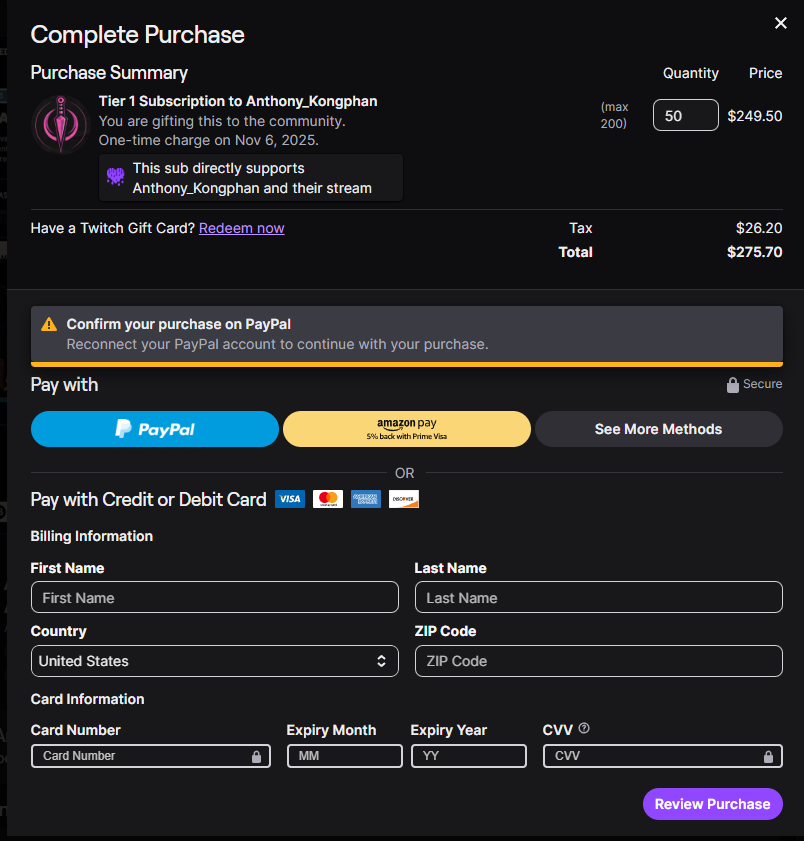Click the text 'One-time charge on Nov 6, 2025.'
Image resolution: width=804 pixels, height=841 pixels.
(x=209, y=141)
